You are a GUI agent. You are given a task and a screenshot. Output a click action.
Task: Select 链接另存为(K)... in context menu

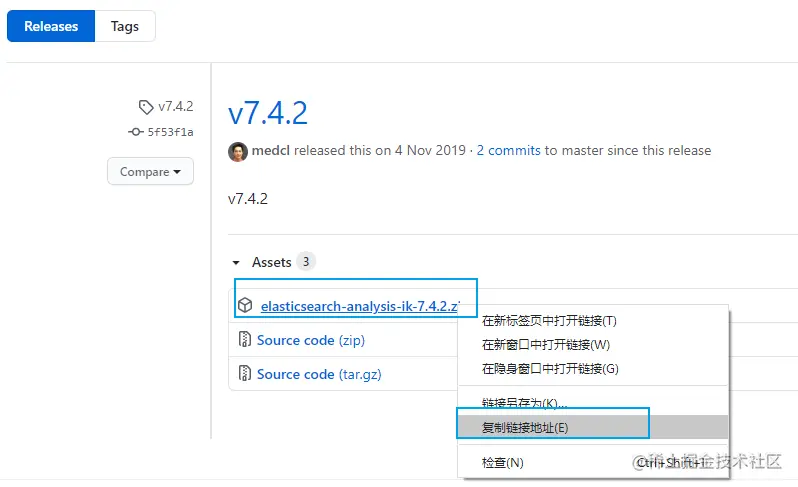click(593, 402)
